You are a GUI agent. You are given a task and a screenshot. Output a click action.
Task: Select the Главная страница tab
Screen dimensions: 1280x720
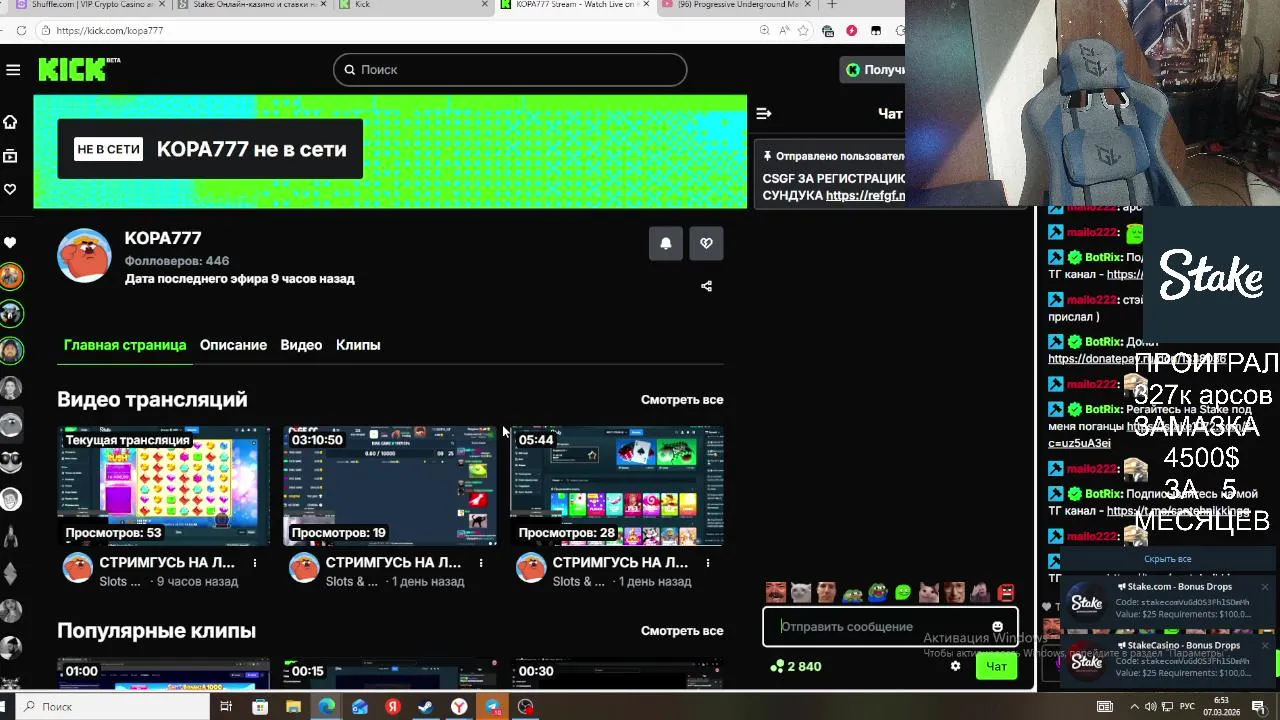coord(125,345)
